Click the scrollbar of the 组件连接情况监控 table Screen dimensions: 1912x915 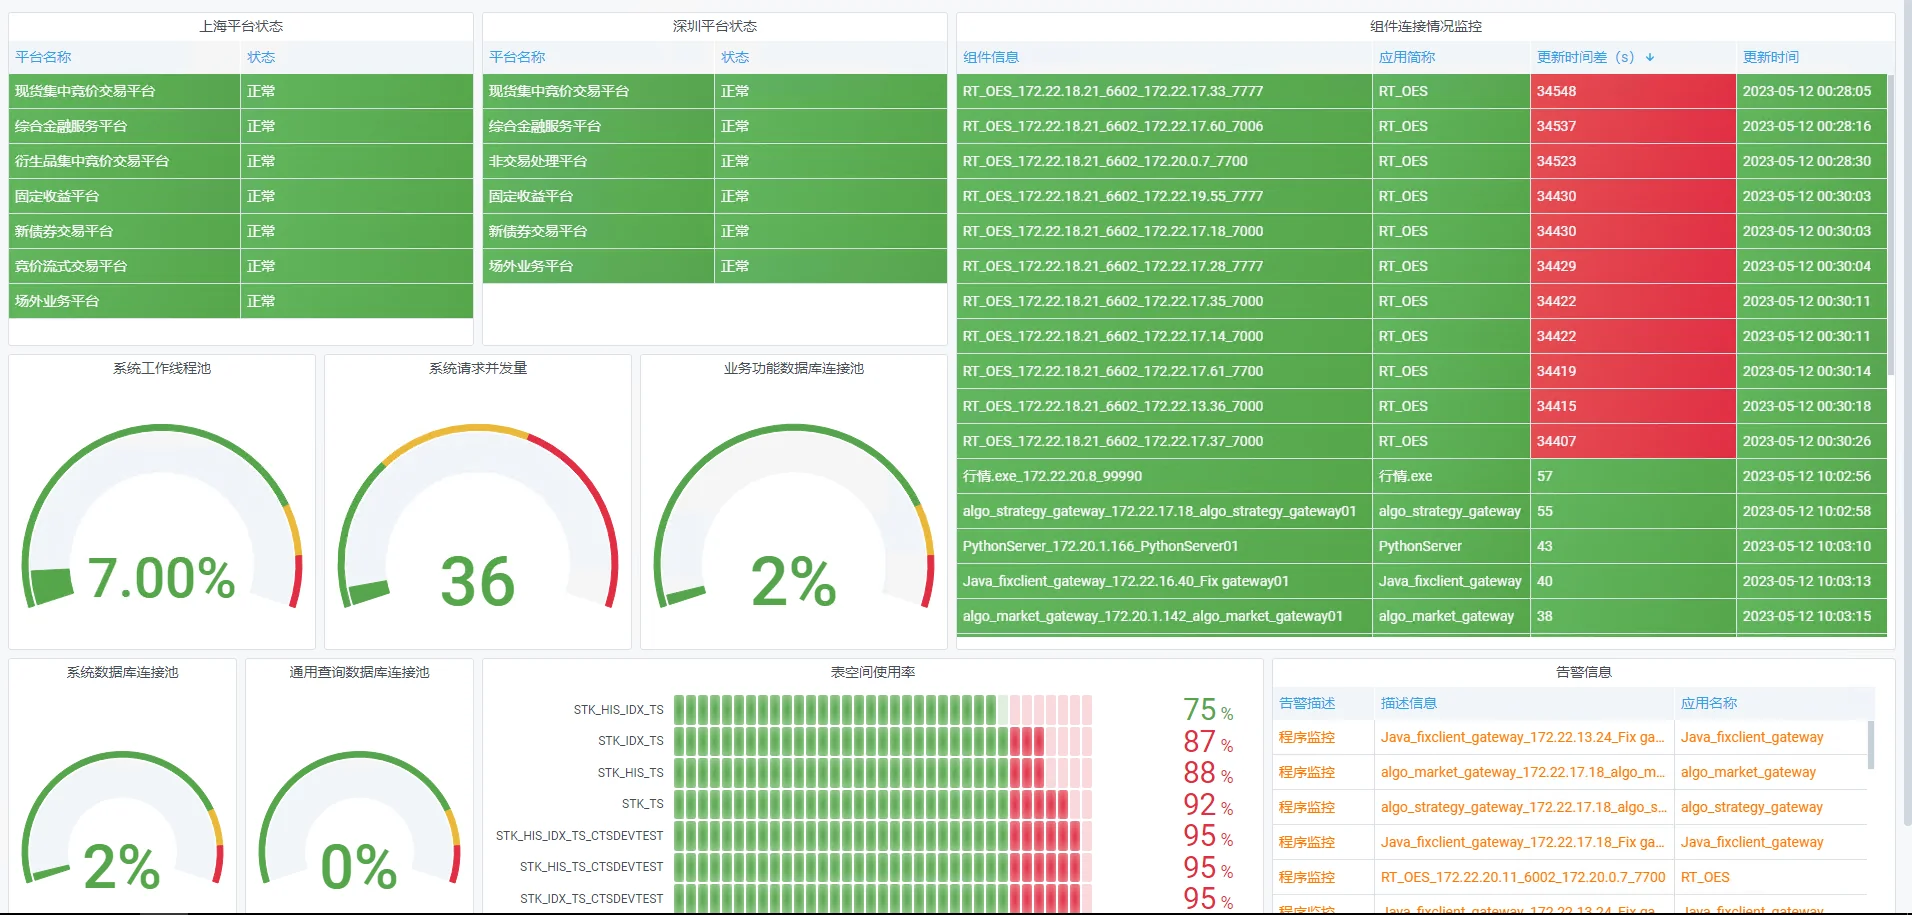click(x=1890, y=225)
